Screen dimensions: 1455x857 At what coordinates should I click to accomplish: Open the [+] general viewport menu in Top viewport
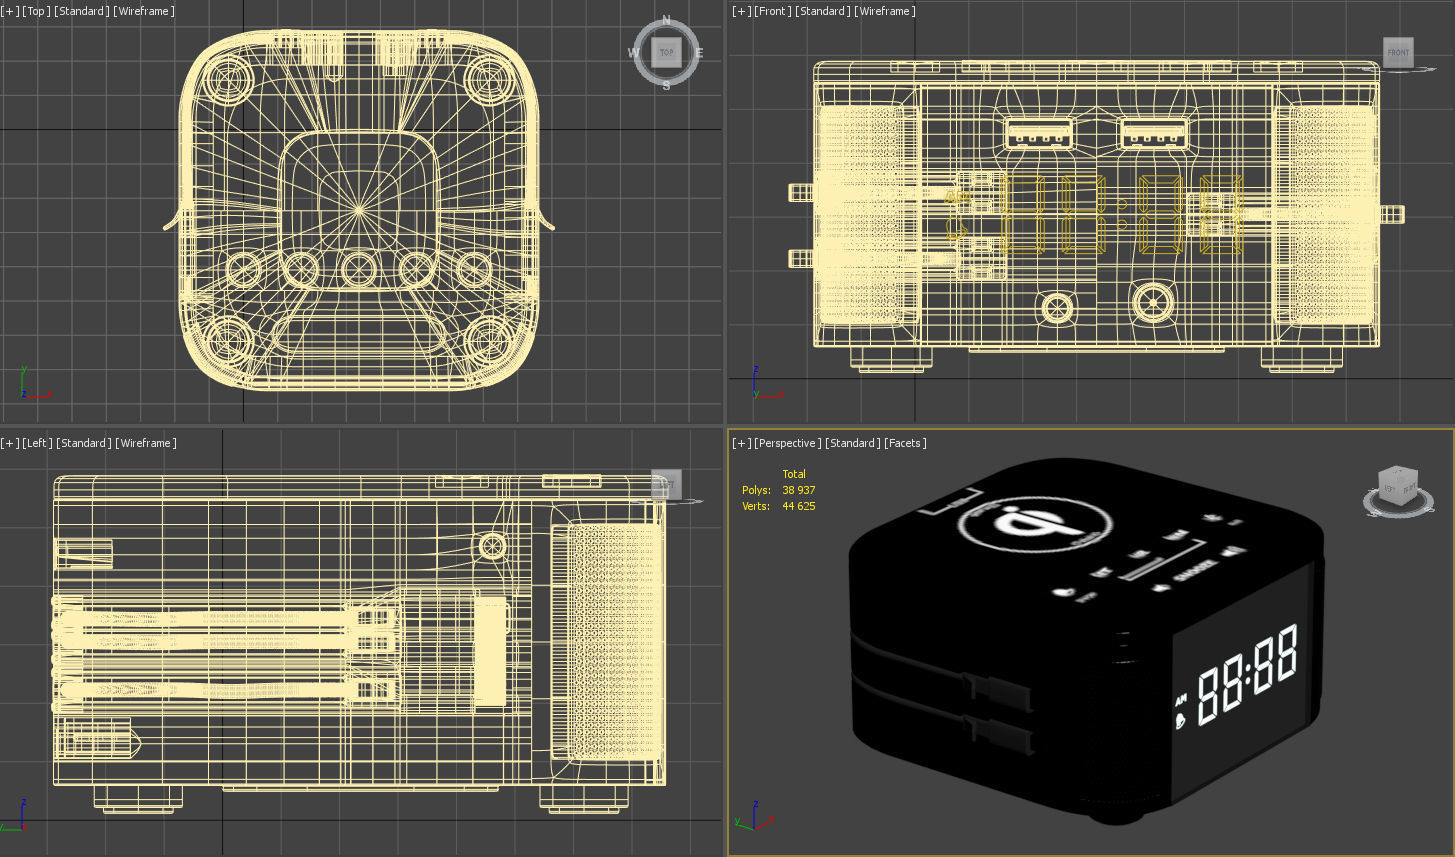tap(10, 11)
